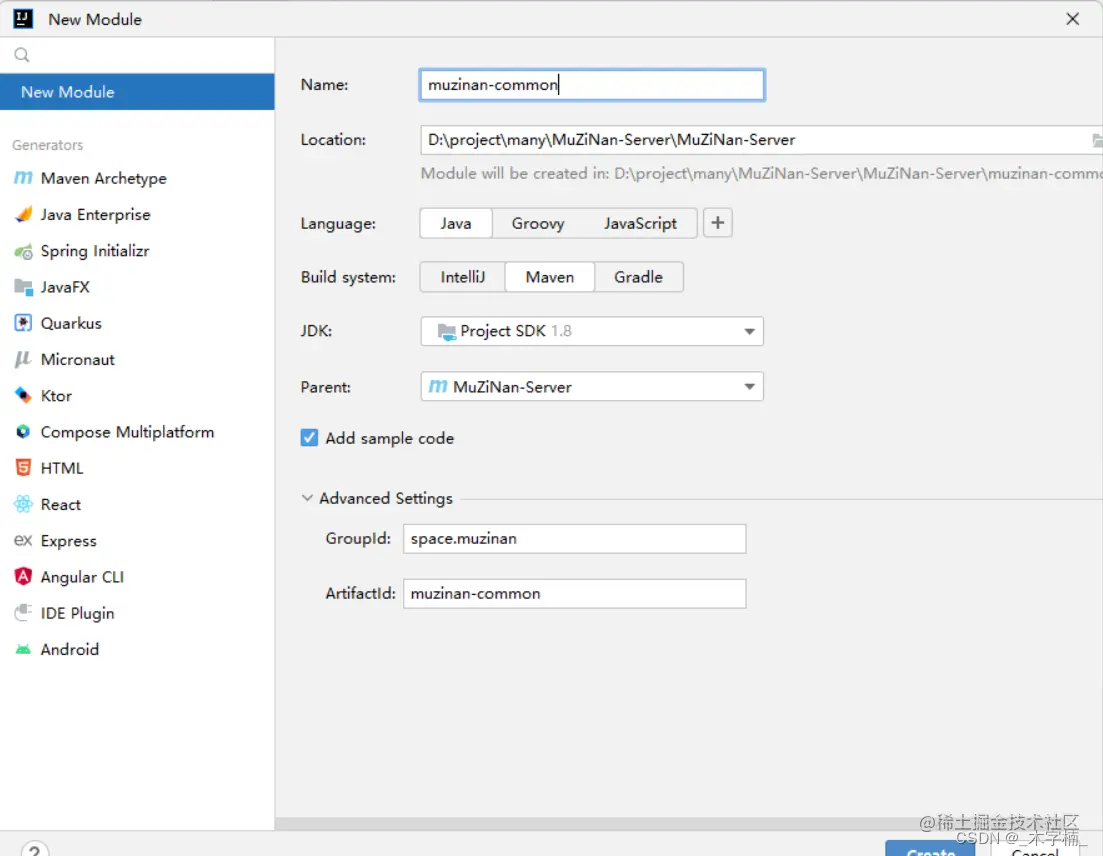Viewport: 1103px width, 856px height.
Task: Click the Java Enterprise flame icon
Action: 23,215
